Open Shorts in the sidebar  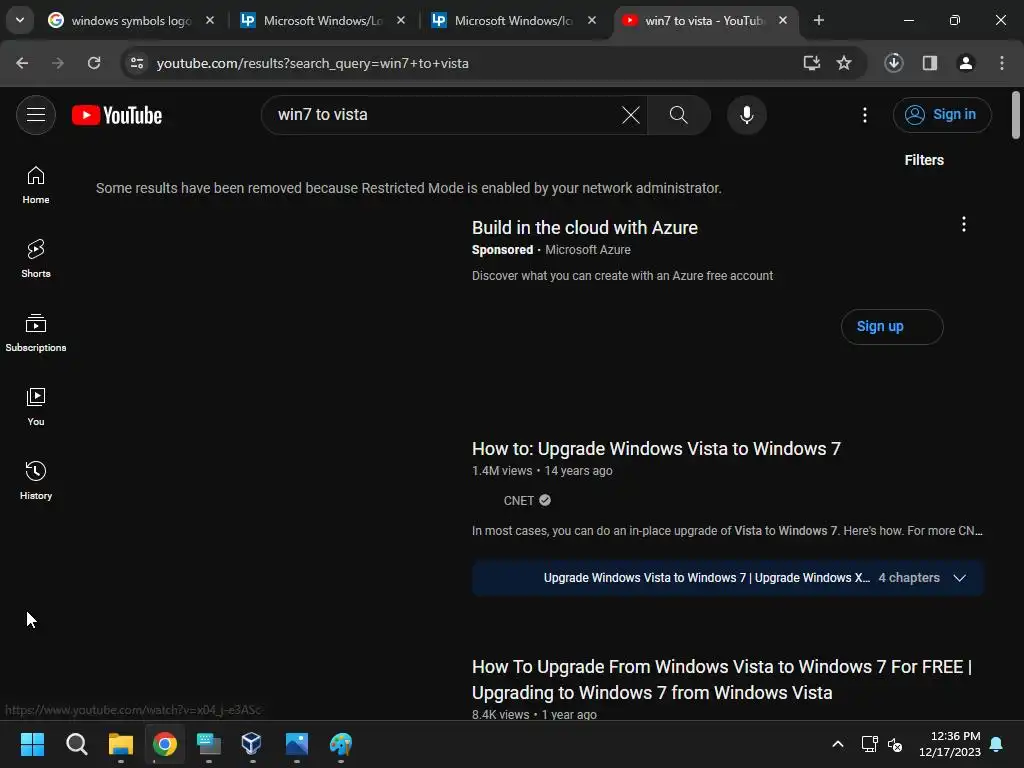[36, 259]
